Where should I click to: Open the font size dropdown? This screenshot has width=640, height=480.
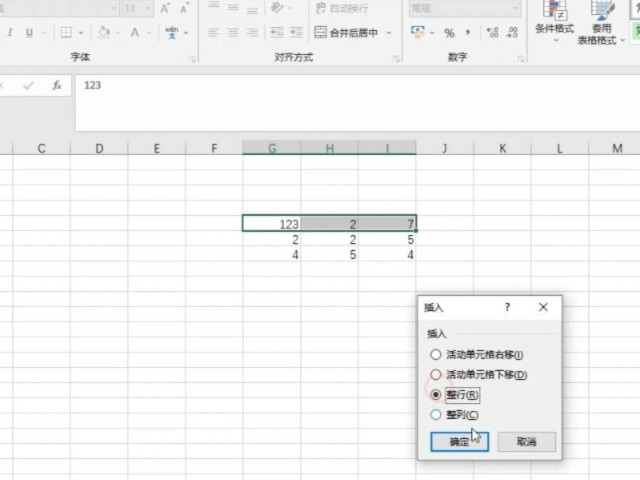tap(148, 8)
